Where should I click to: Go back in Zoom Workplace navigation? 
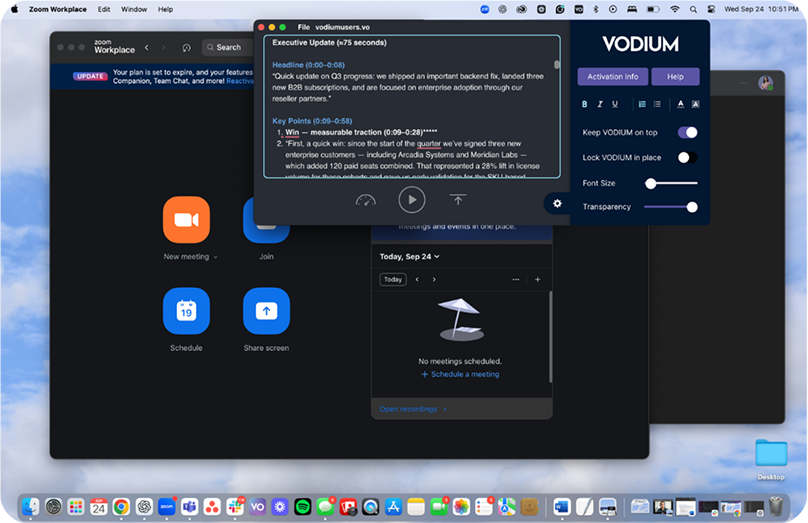click(x=147, y=47)
